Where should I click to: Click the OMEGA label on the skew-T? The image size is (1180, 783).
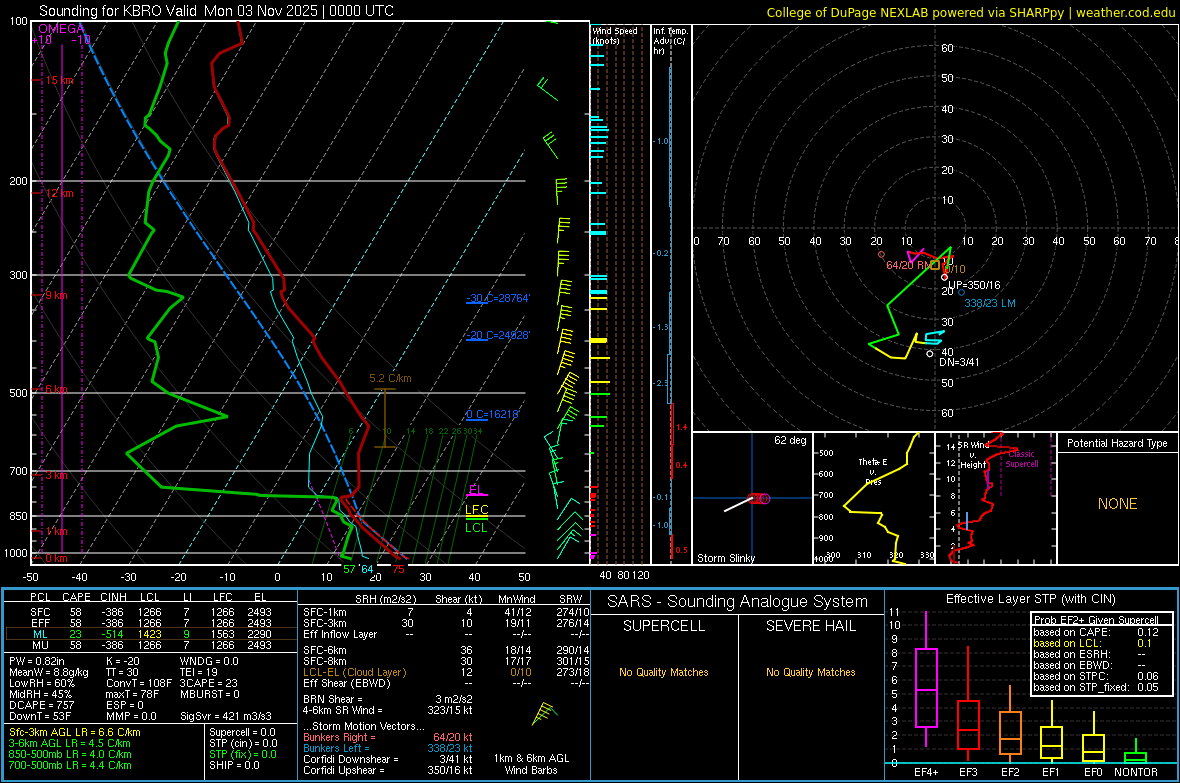click(x=61, y=29)
